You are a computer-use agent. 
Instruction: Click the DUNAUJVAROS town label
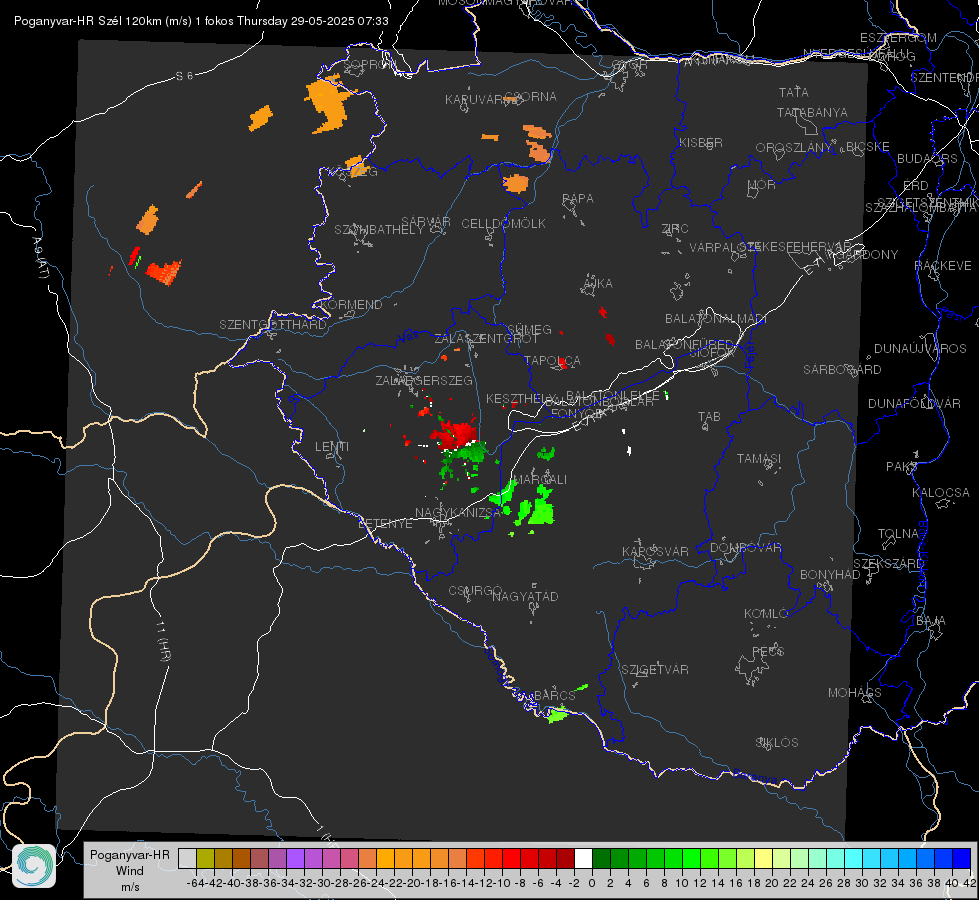pos(920,349)
